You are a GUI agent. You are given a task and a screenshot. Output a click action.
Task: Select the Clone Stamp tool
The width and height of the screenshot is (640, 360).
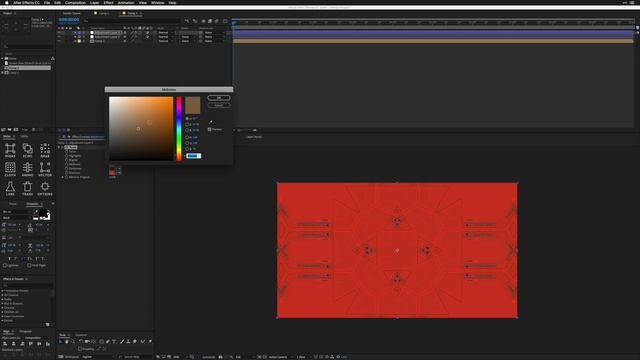click(x=128, y=342)
